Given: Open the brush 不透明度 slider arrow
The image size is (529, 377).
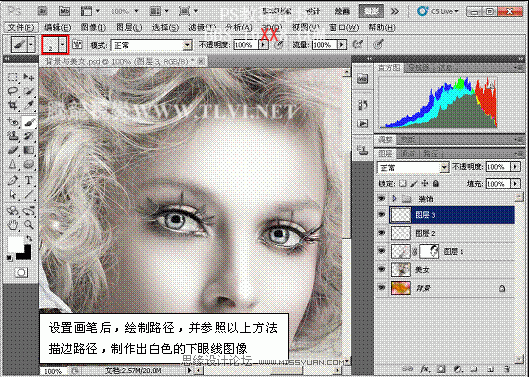Looking at the screenshot, I should click(263, 45).
